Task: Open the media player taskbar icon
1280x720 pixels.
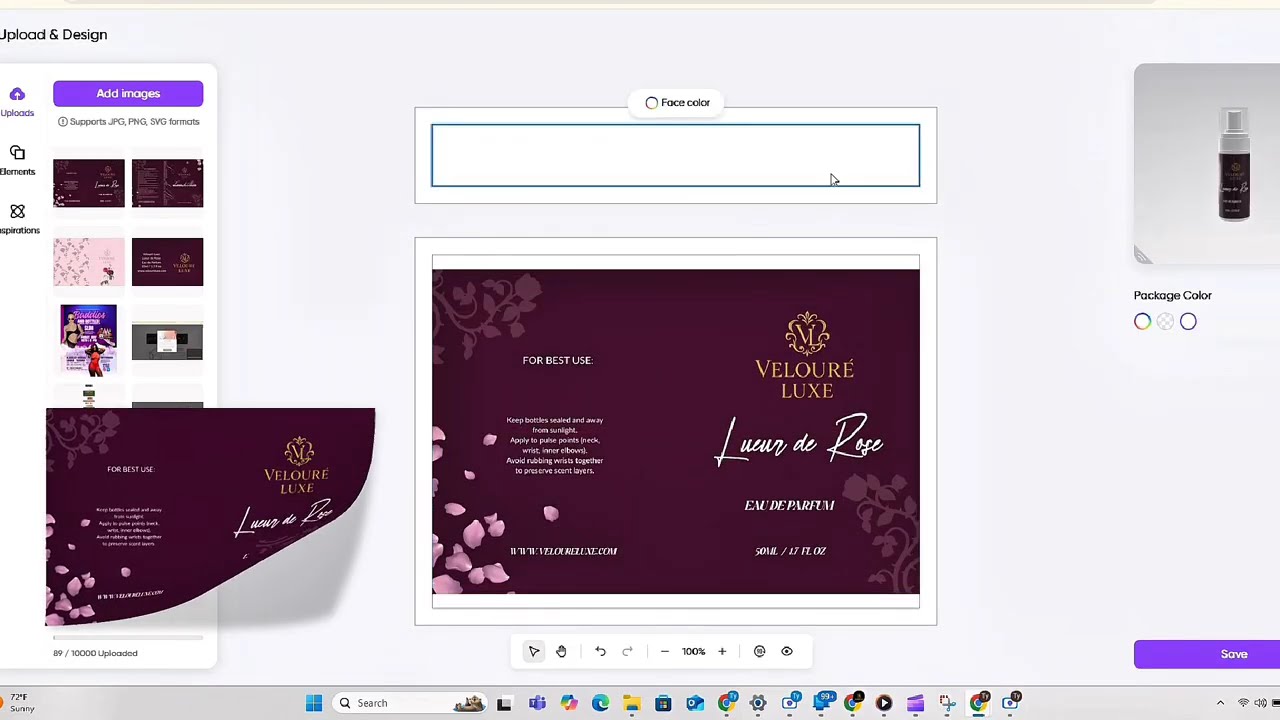Action: (x=884, y=703)
